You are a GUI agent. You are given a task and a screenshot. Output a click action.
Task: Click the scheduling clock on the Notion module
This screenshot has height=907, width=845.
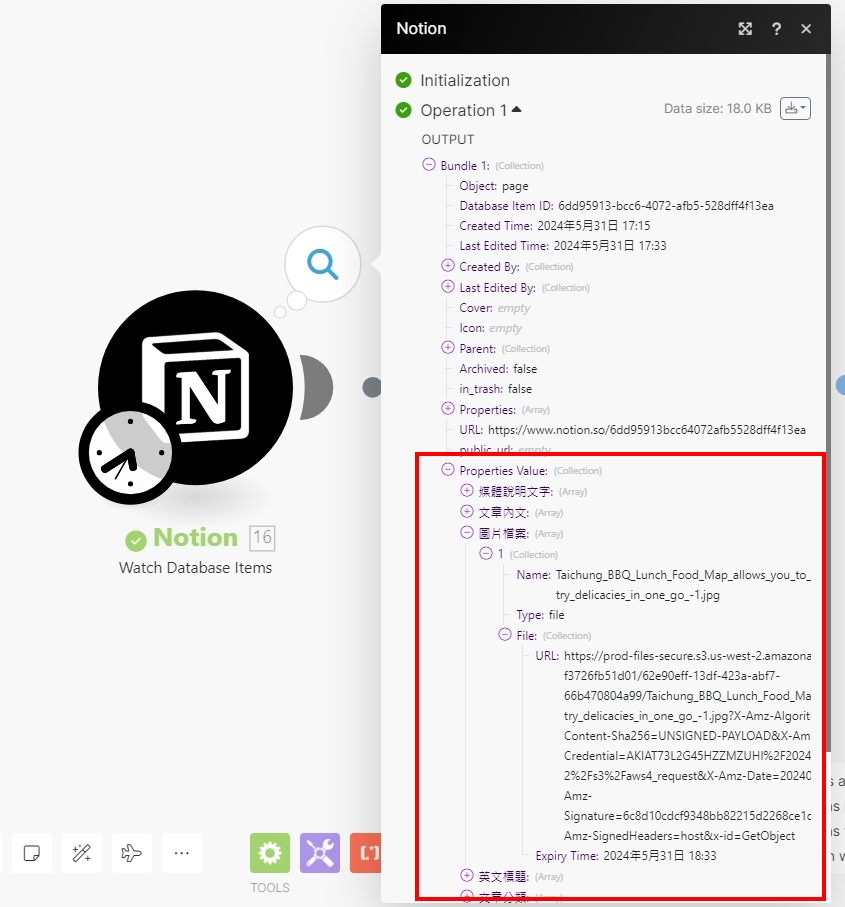[127, 453]
